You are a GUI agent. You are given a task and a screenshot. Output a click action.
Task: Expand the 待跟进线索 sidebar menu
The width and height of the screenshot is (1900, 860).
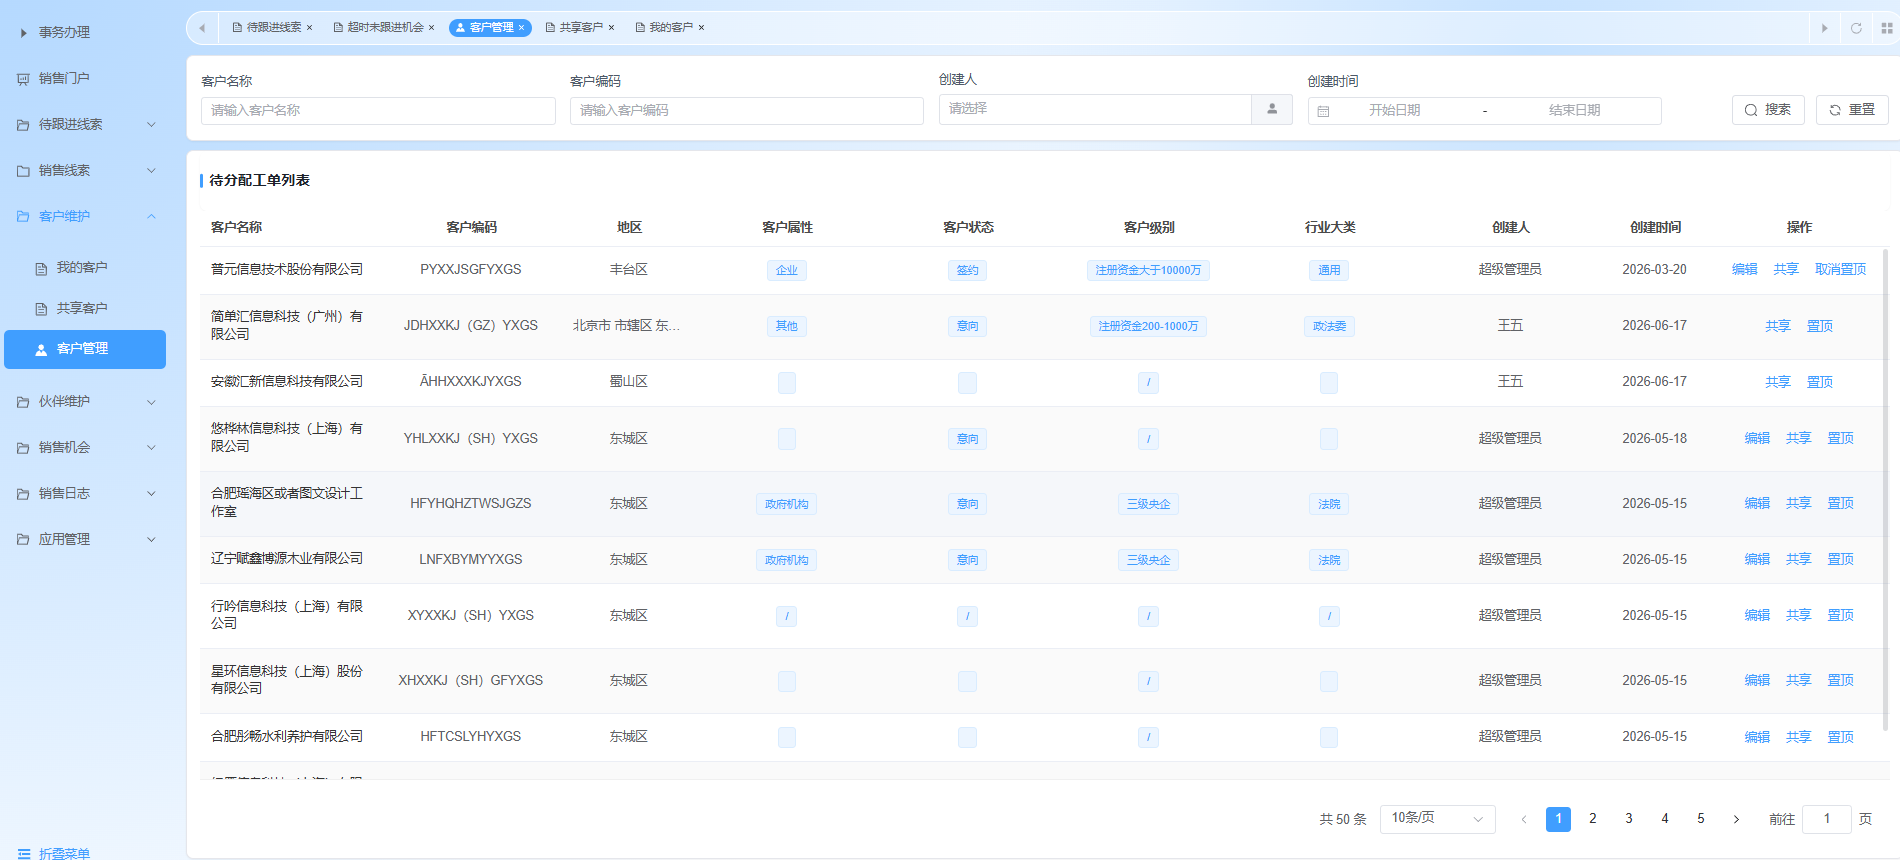152,125
